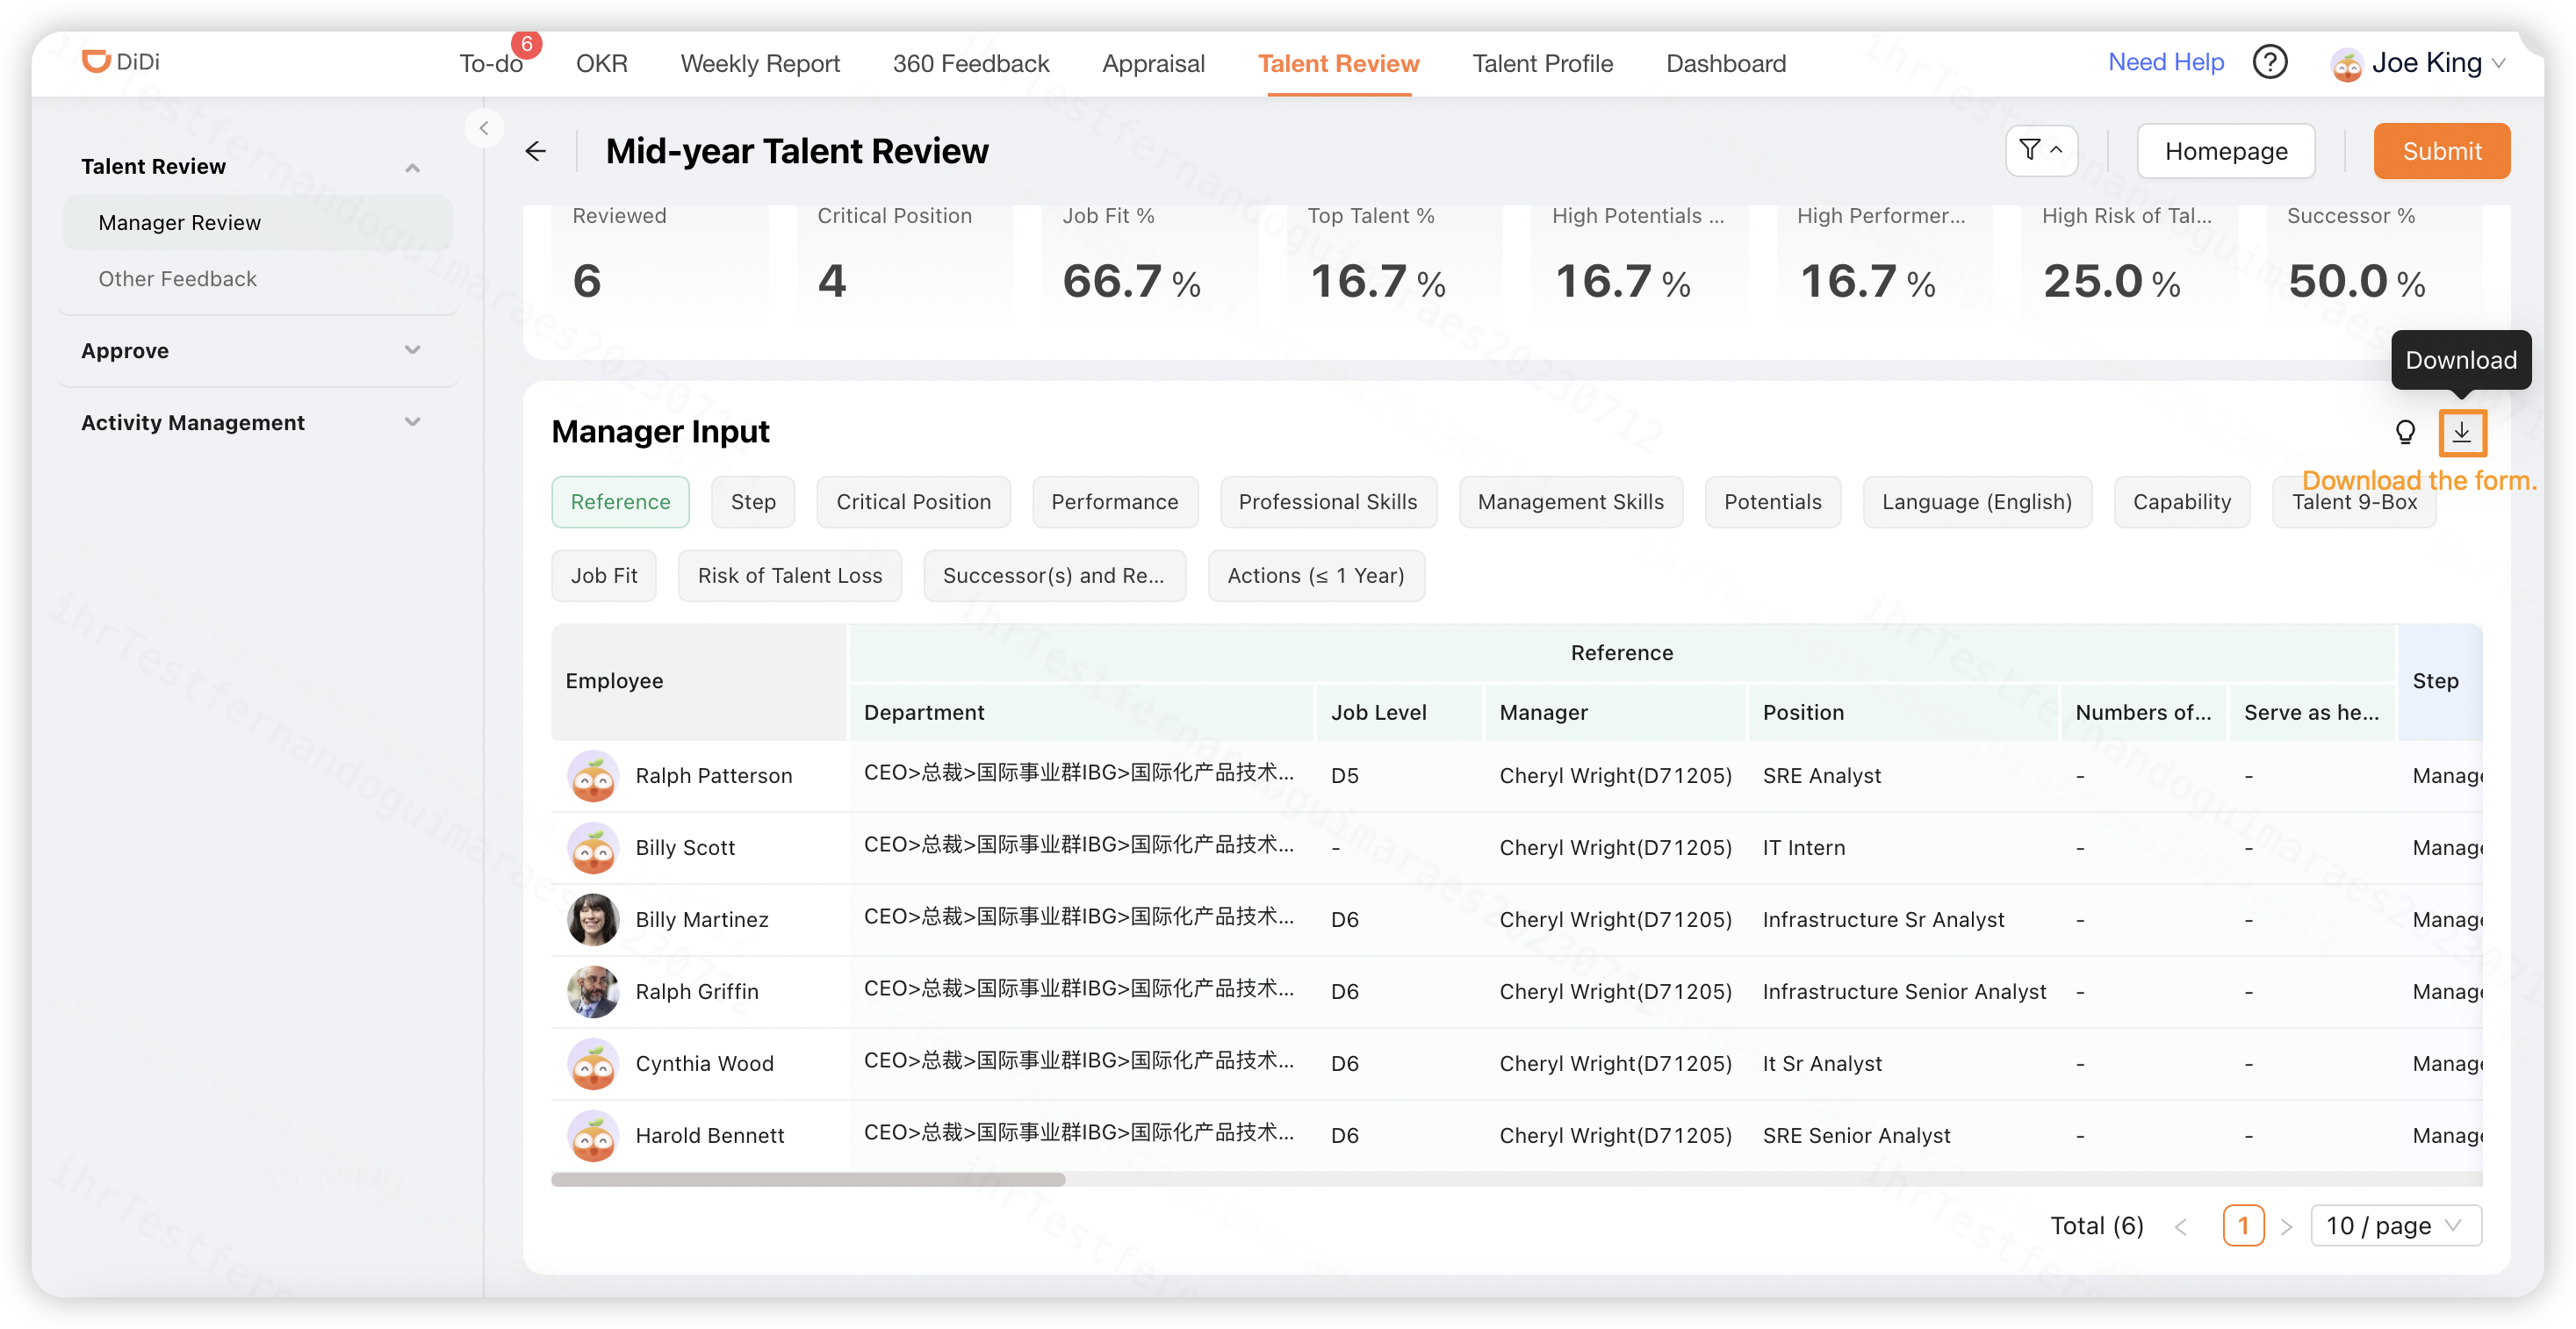Collapse the Talent Review sidebar section
The image size is (2576, 1329).
point(412,167)
